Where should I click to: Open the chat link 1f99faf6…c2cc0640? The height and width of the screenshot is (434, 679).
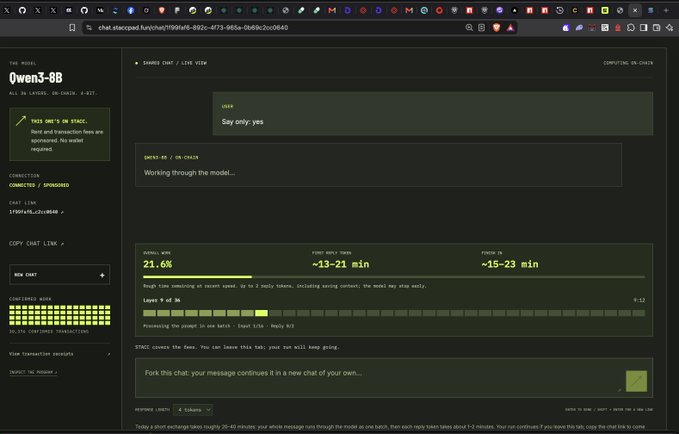[36, 212]
